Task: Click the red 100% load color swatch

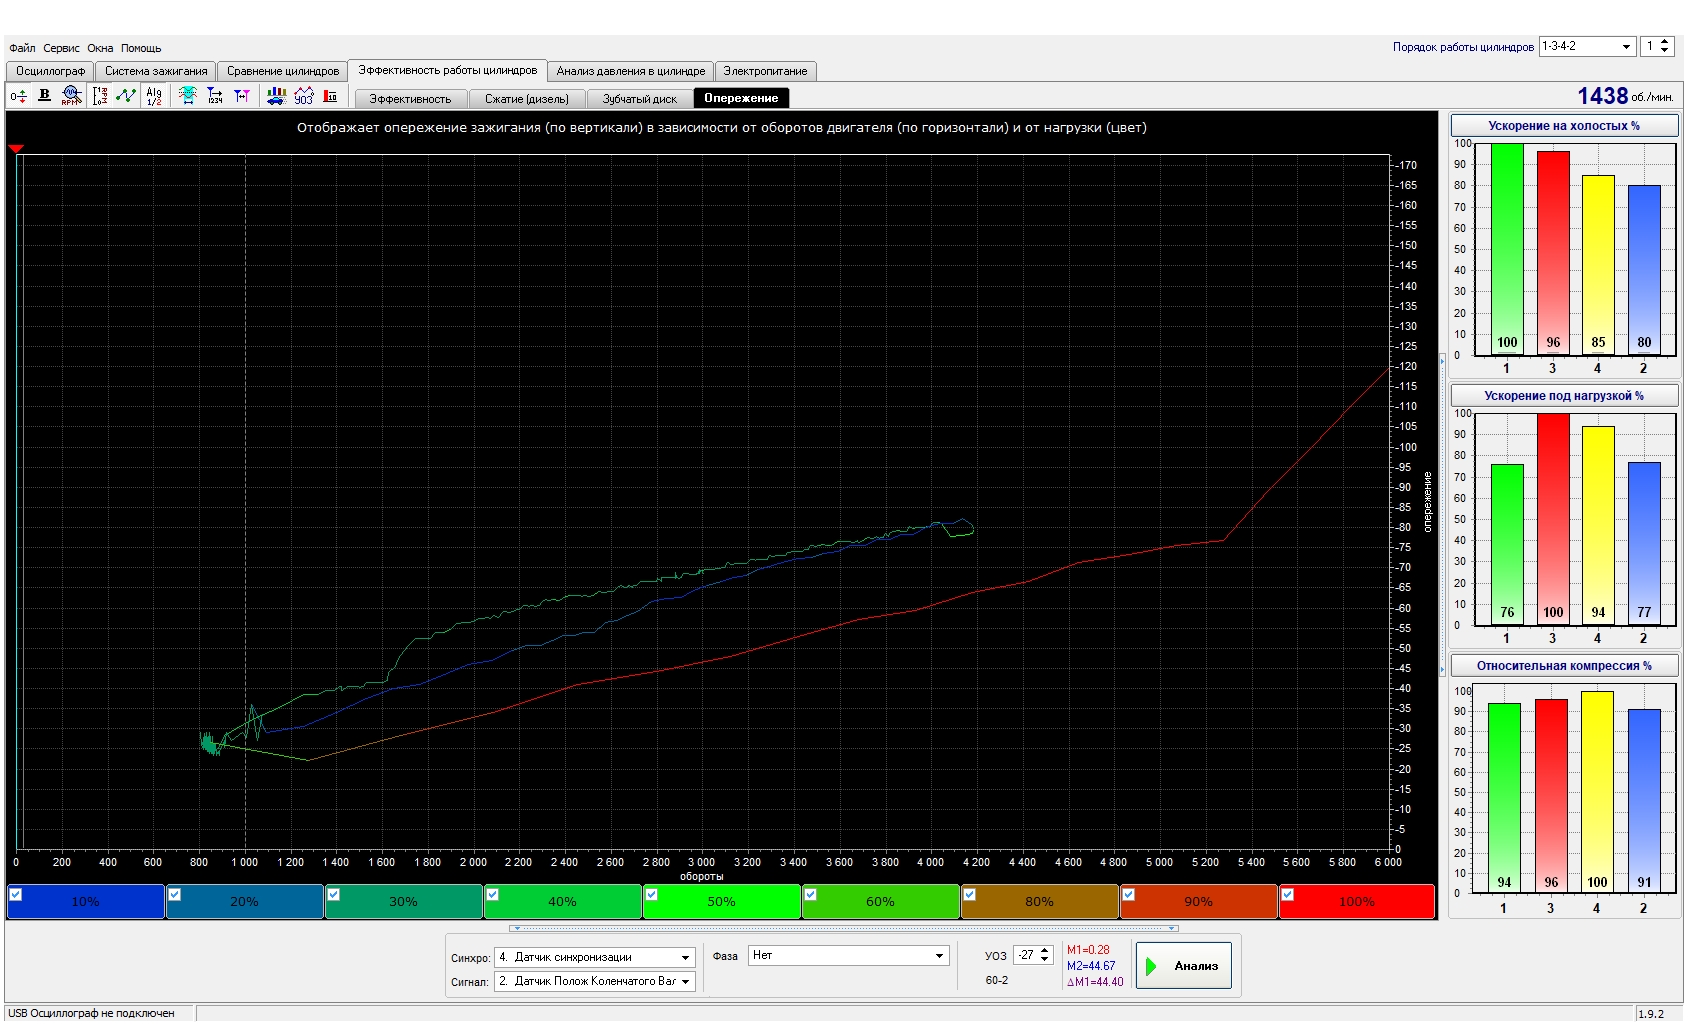Action: point(1357,902)
